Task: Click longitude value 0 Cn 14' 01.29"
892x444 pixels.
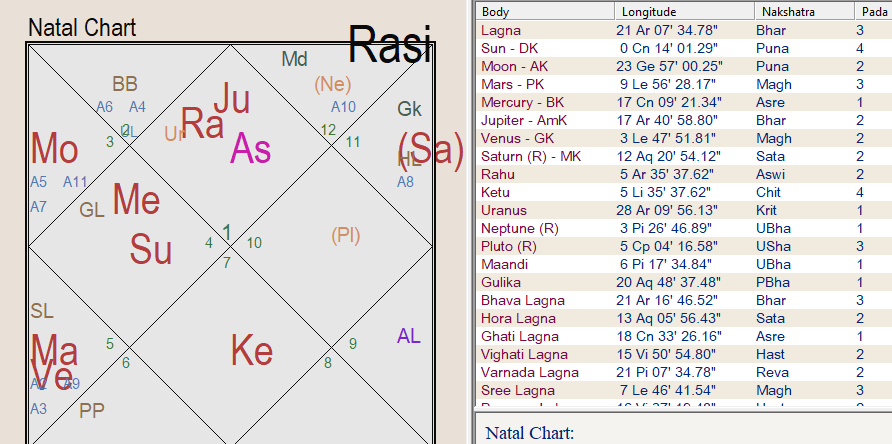Action: 667,48
